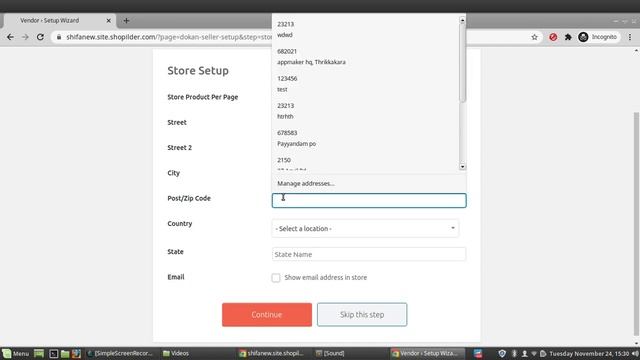Click the State Name field
Image resolution: width=640 pixels, height=360 pixels.
coord(369,254)
